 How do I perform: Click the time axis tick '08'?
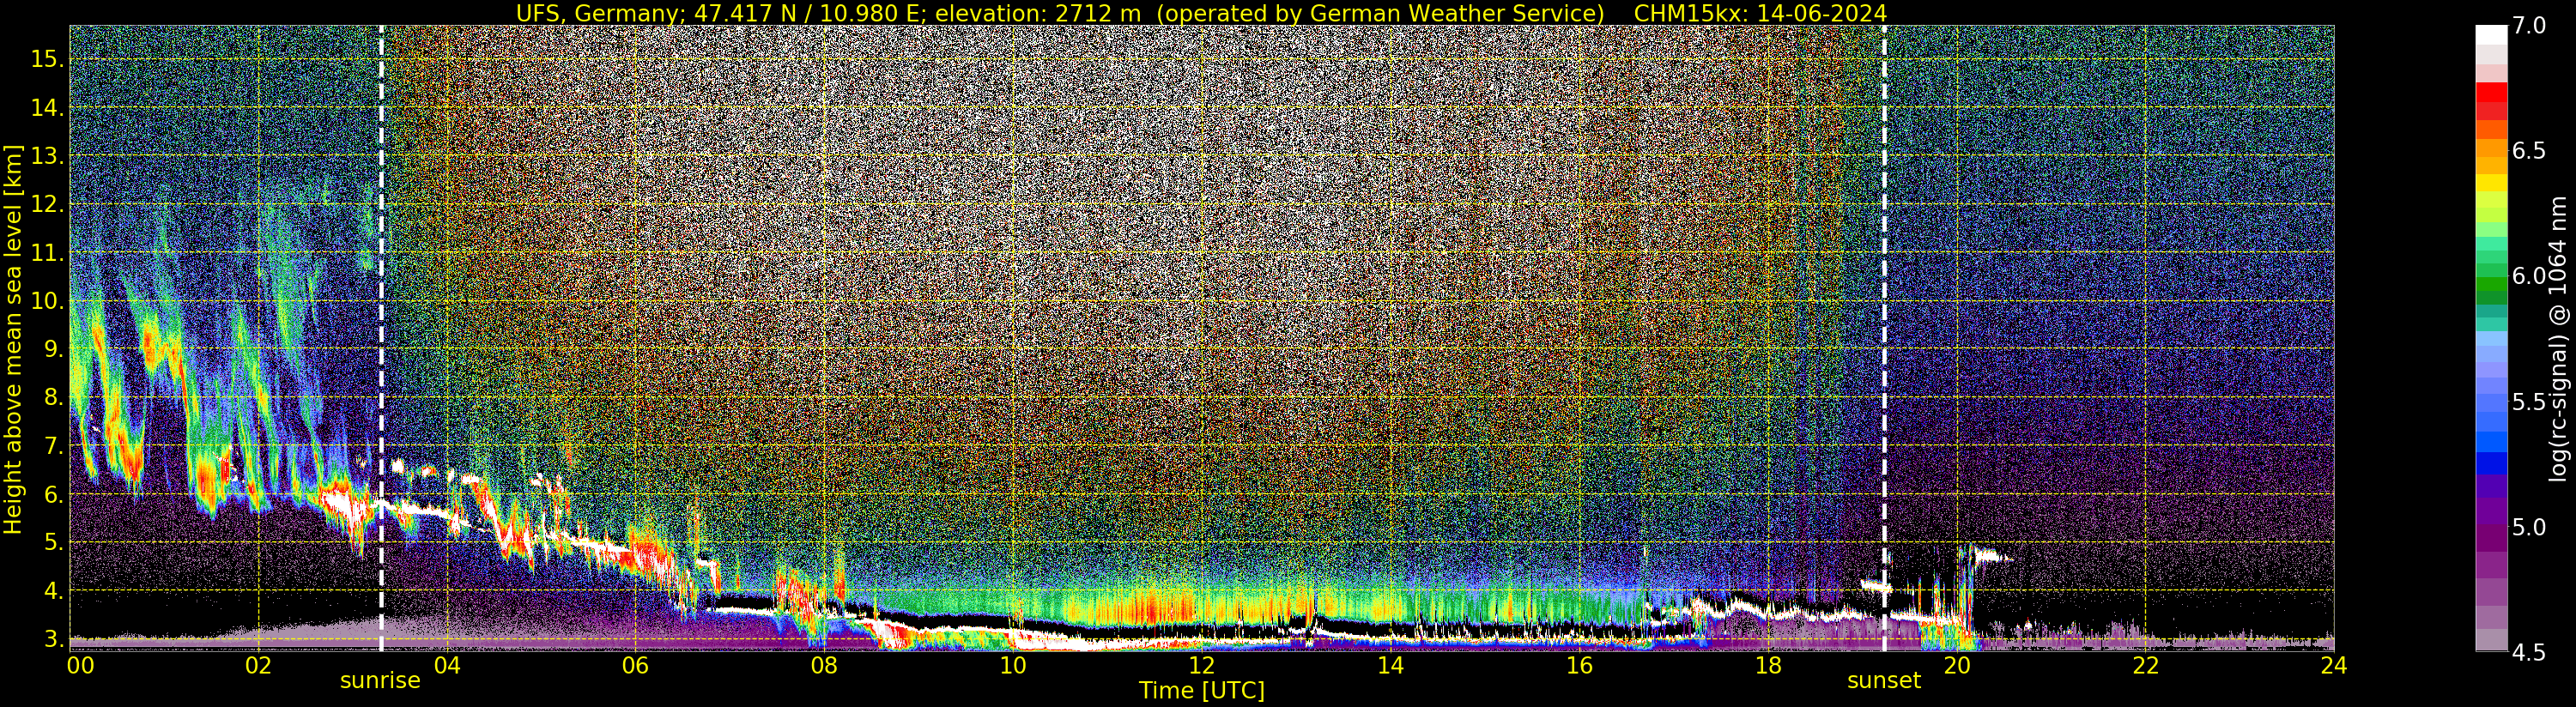pyautogui.click(x=824, y=666)
